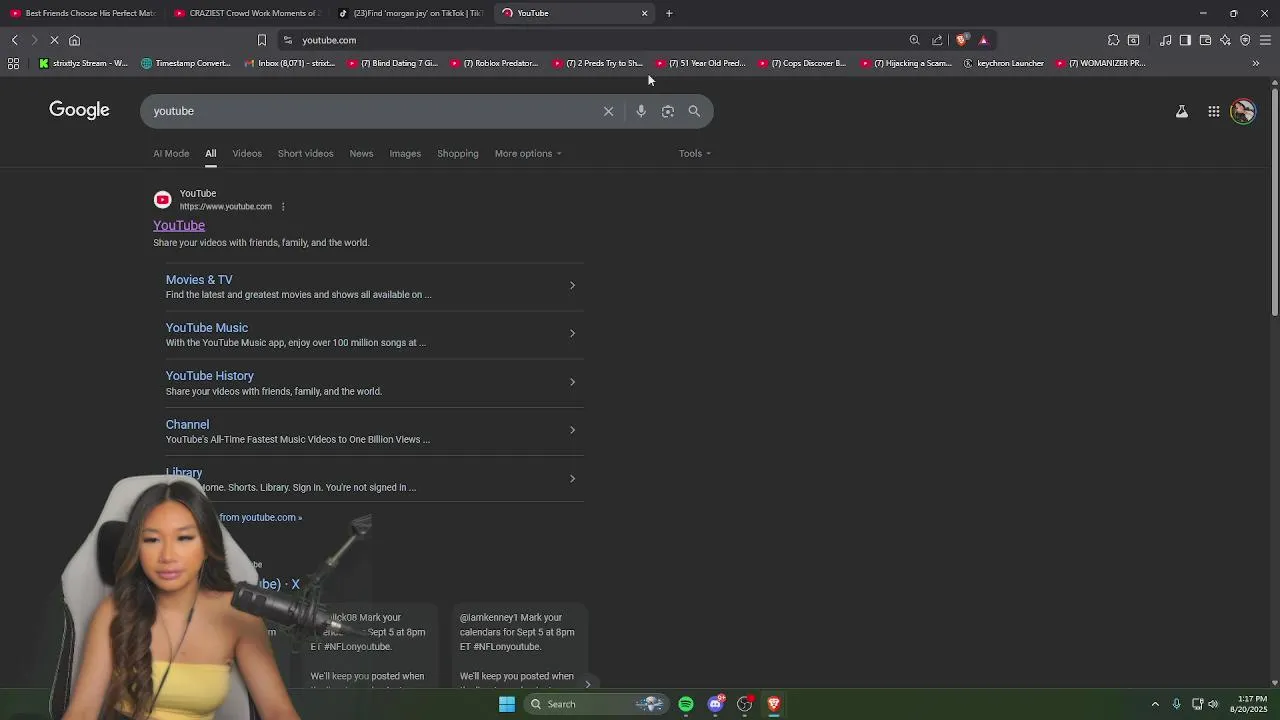
Task: Expand the YouTube History row chevron
Action: click(x=572, y=382)
